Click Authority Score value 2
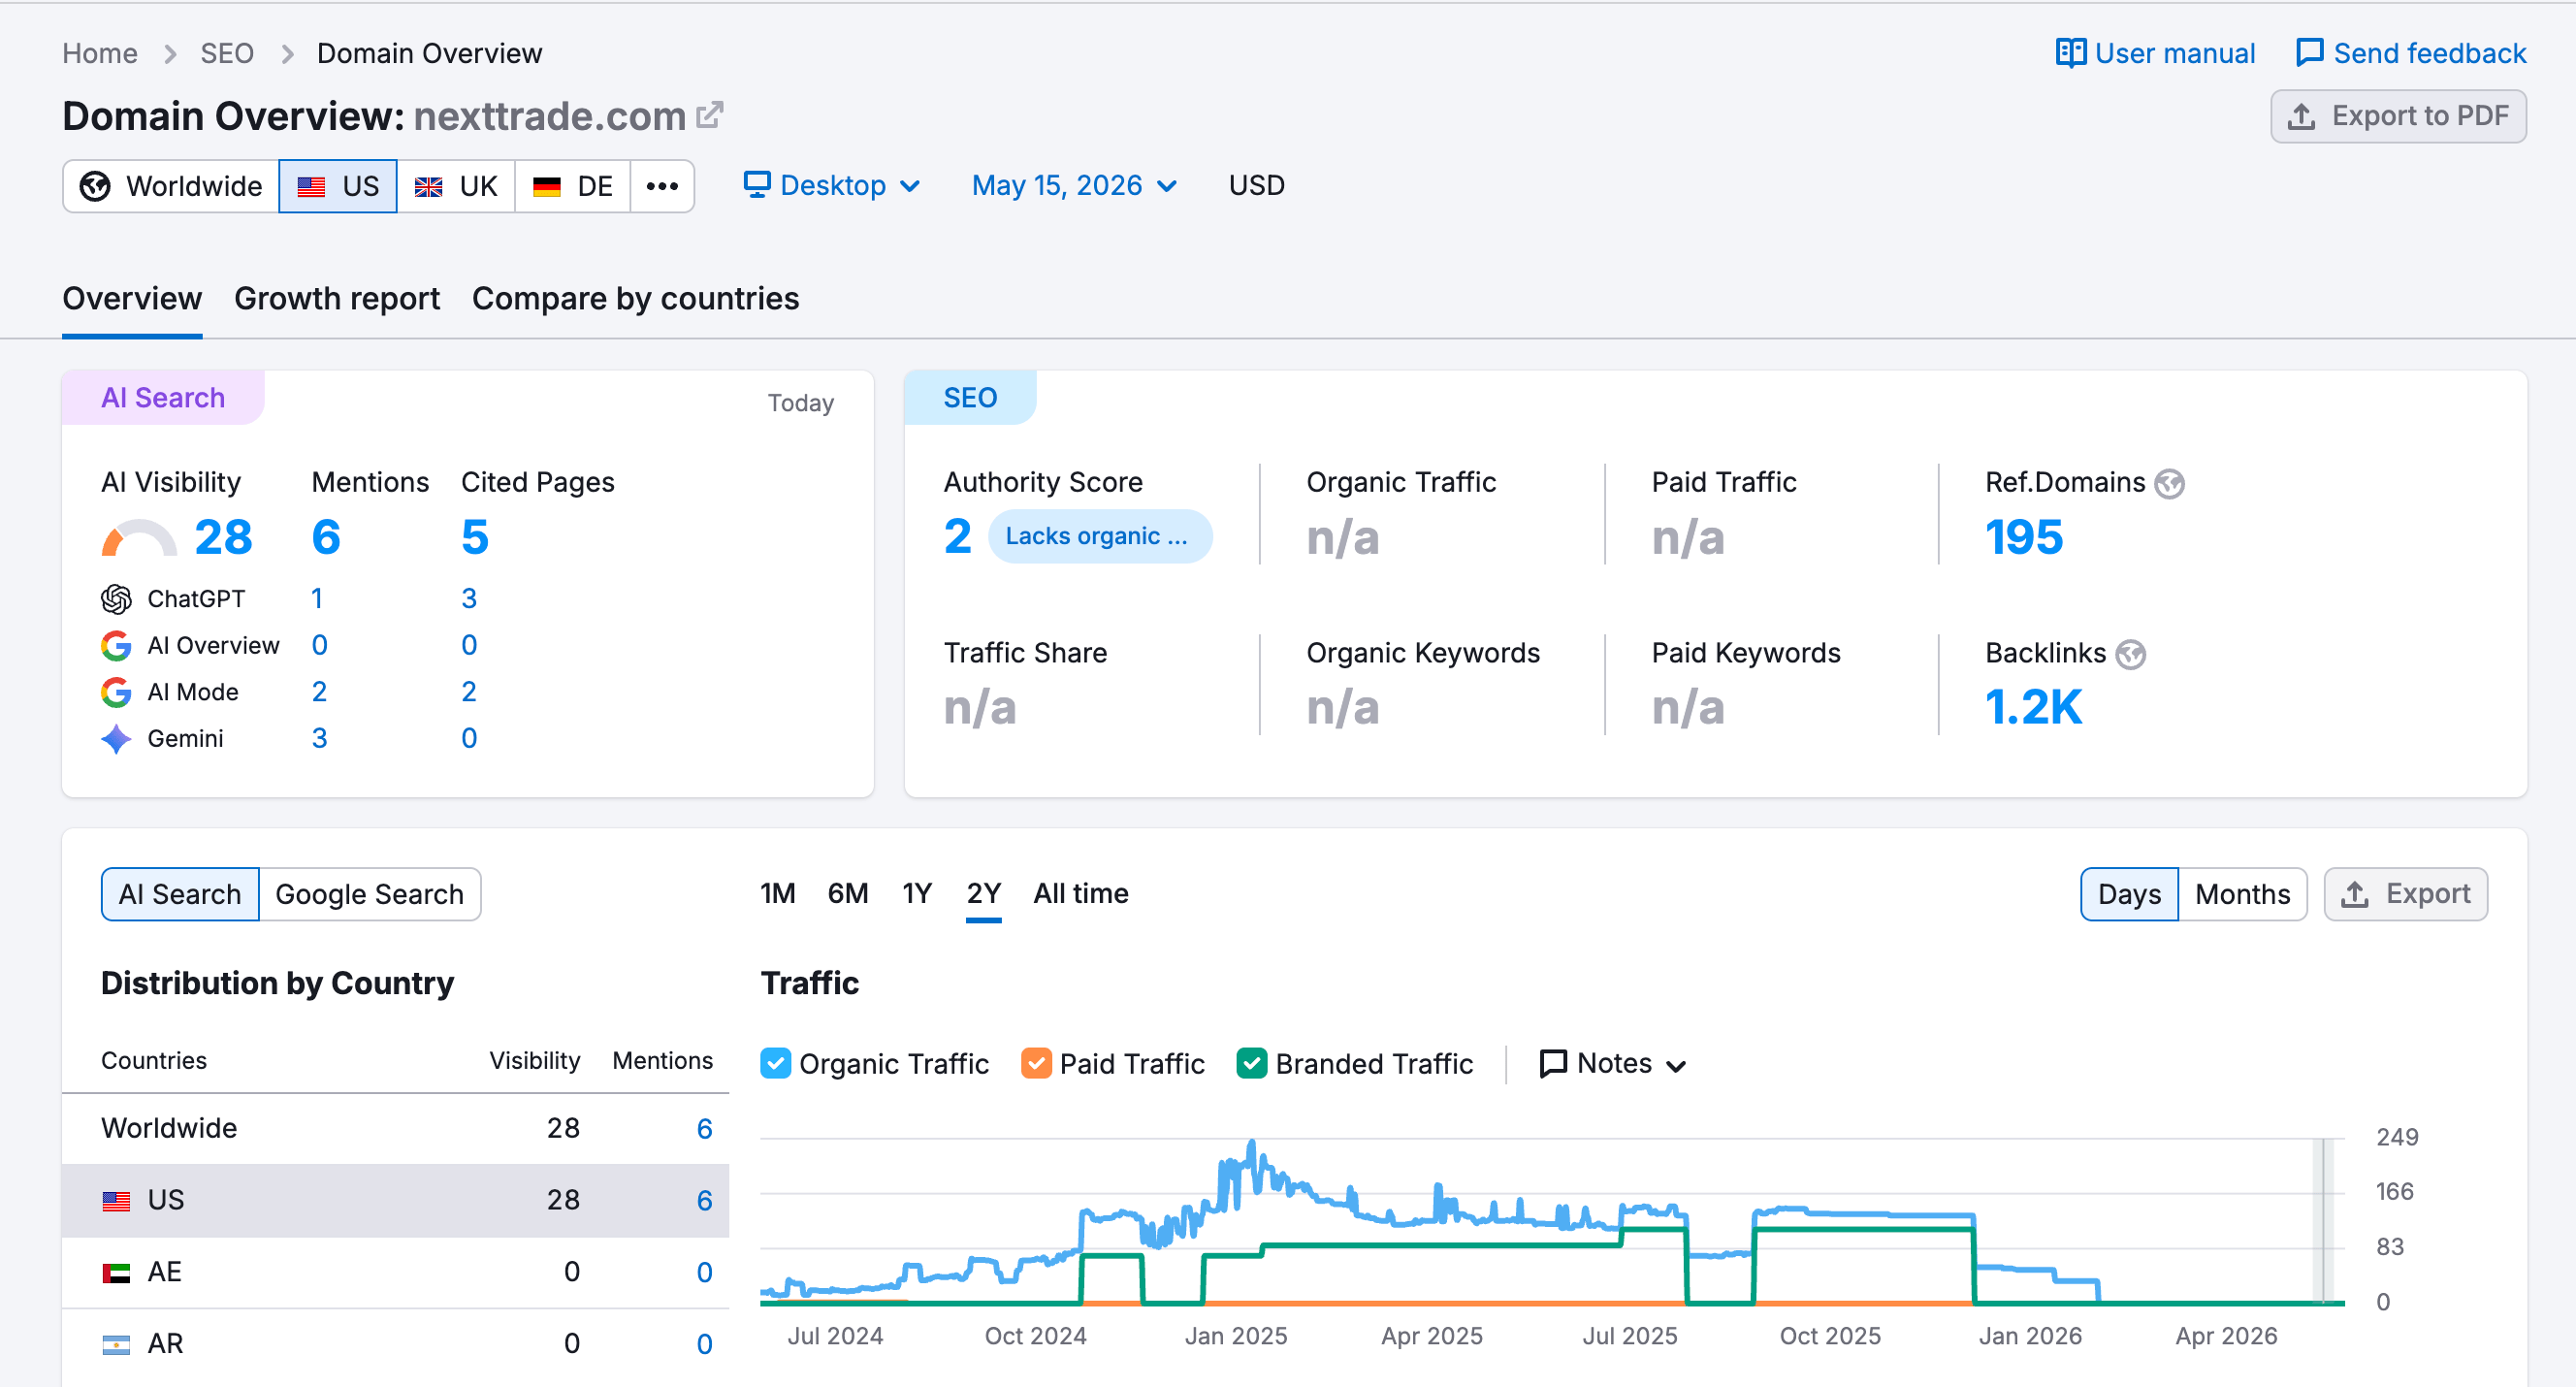This screenshot has height=1387, width=2576. click(957, 538)
